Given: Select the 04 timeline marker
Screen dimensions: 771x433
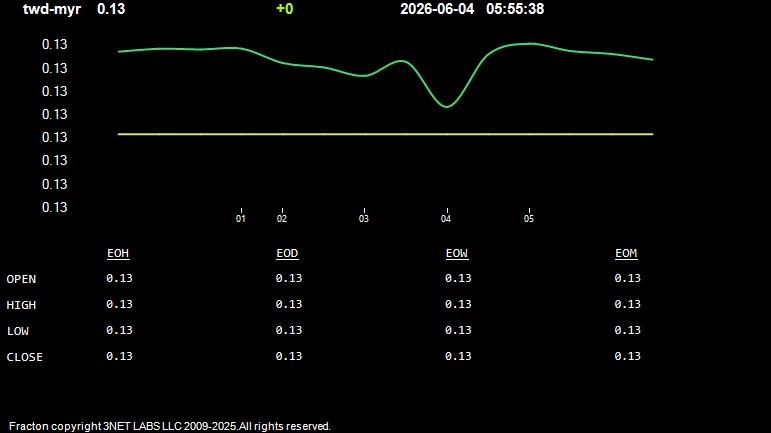Looking at the screenshot, I should 445,218.
